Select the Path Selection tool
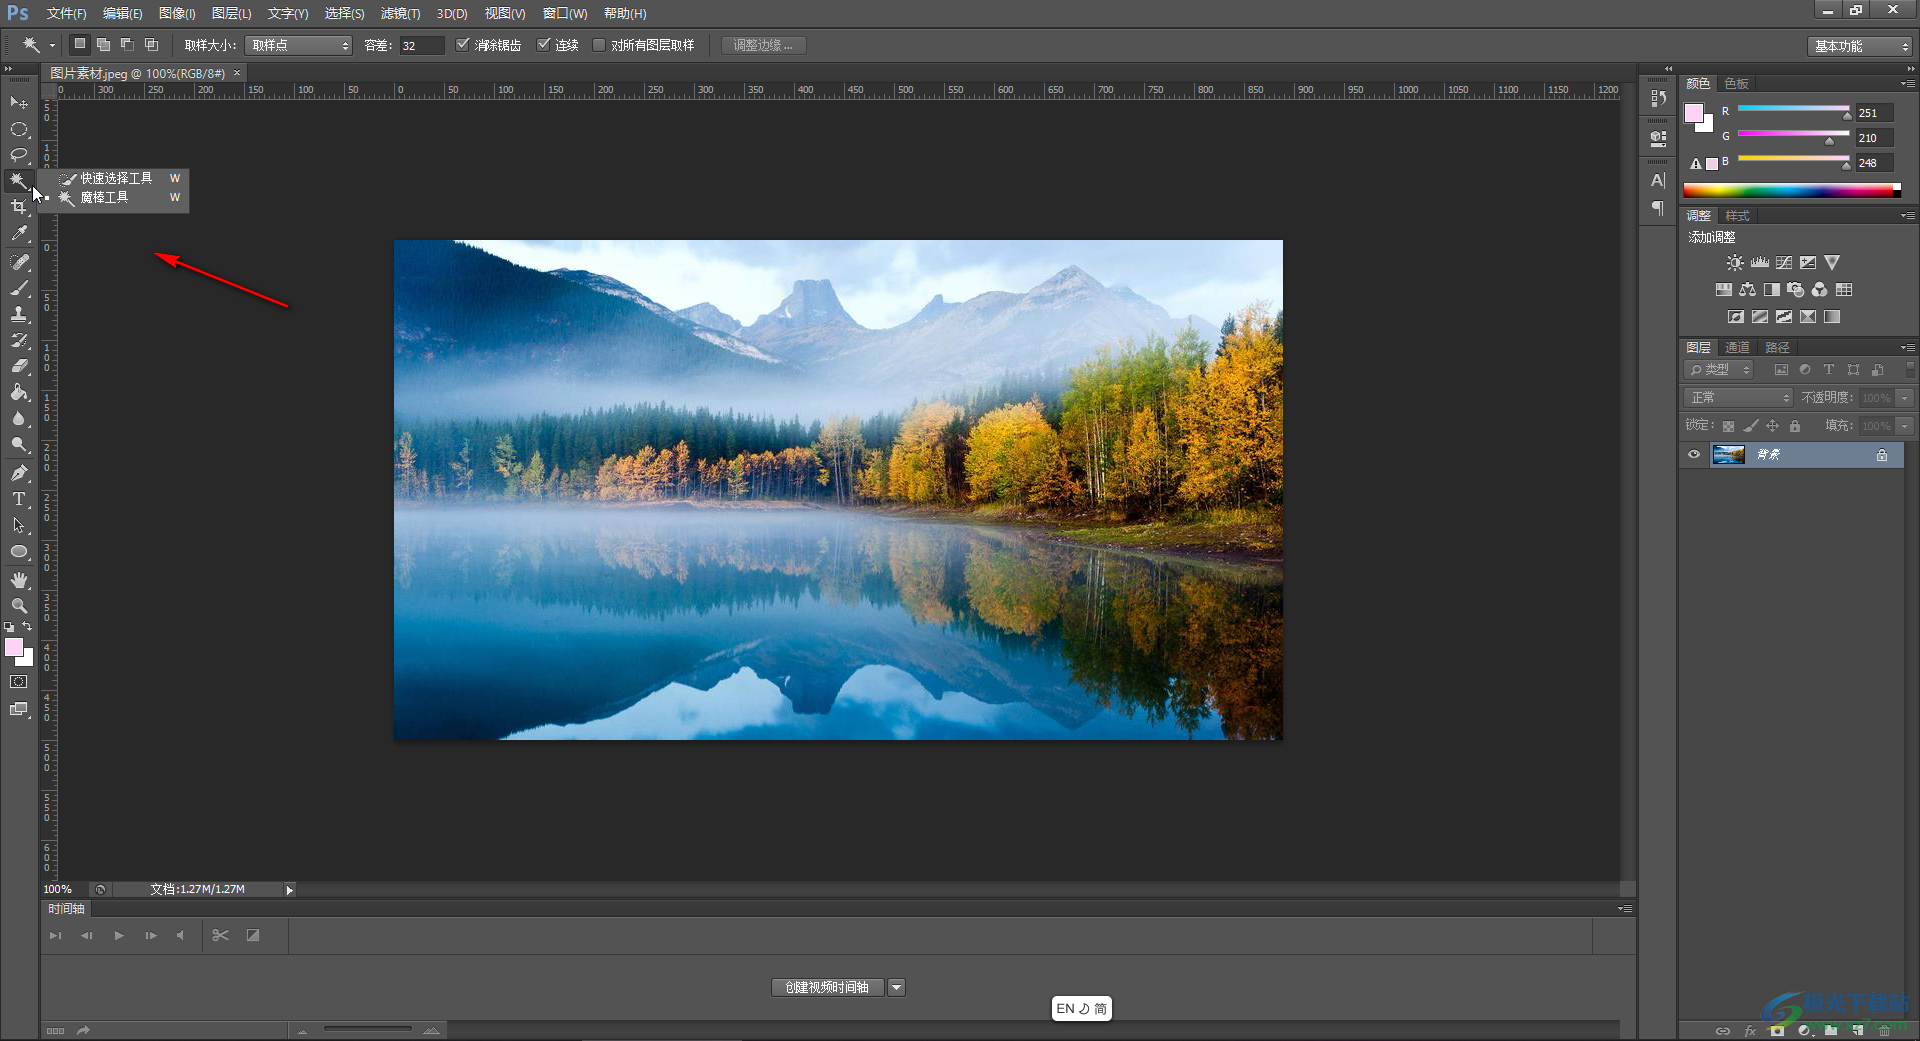This screenshot has width=1920, height=1041. pos(19,525)
